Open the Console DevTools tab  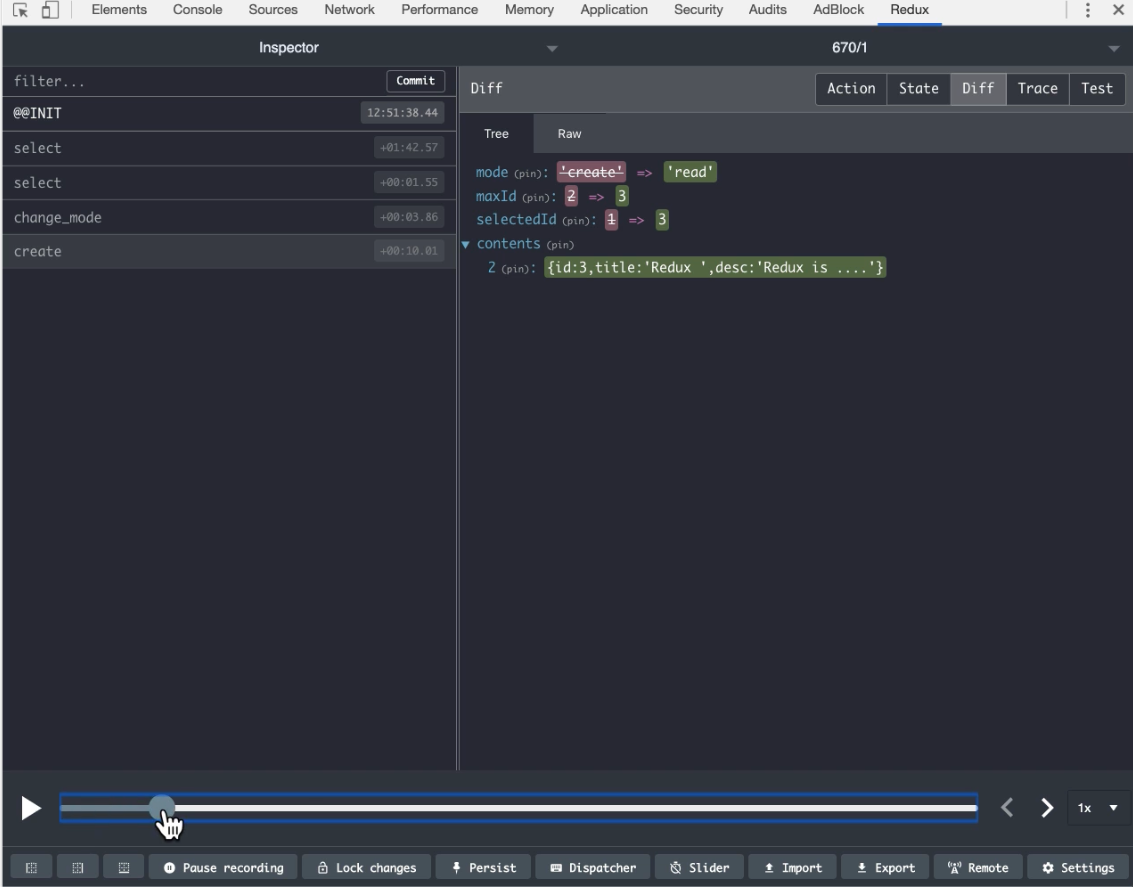coord(197,10)
